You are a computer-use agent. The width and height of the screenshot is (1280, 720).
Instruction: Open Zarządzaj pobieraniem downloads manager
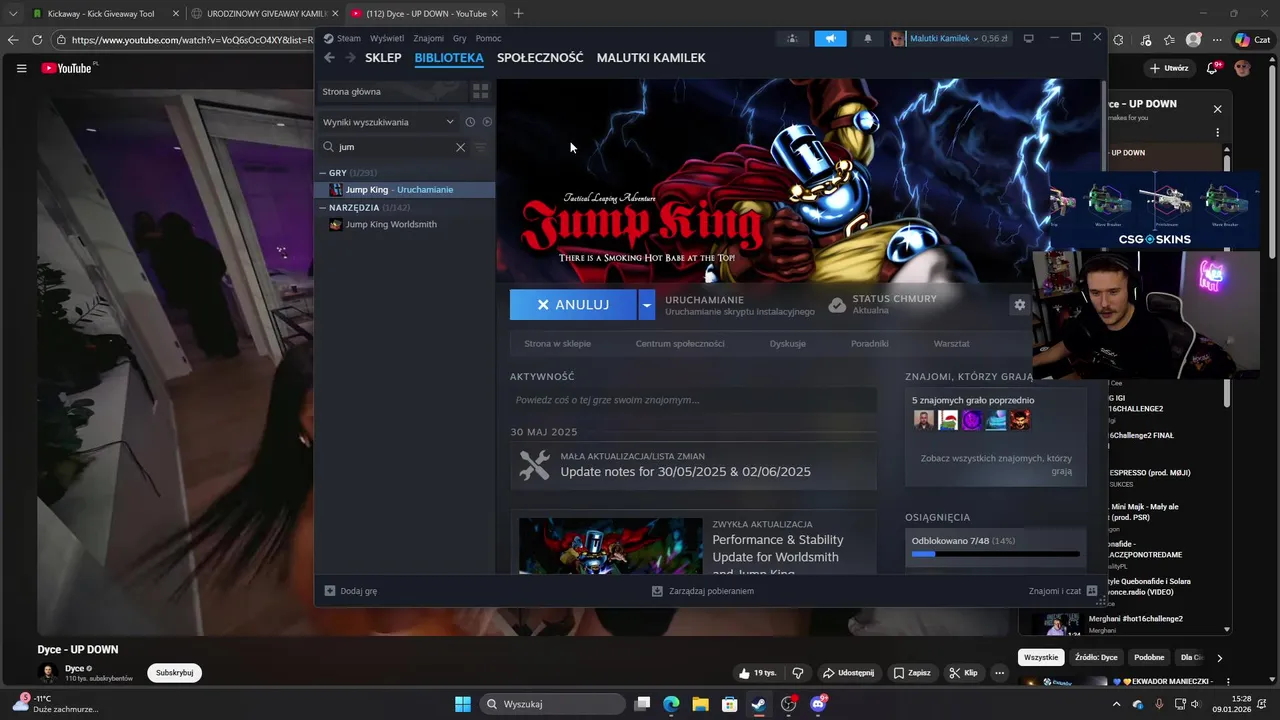tap(702, 591)
